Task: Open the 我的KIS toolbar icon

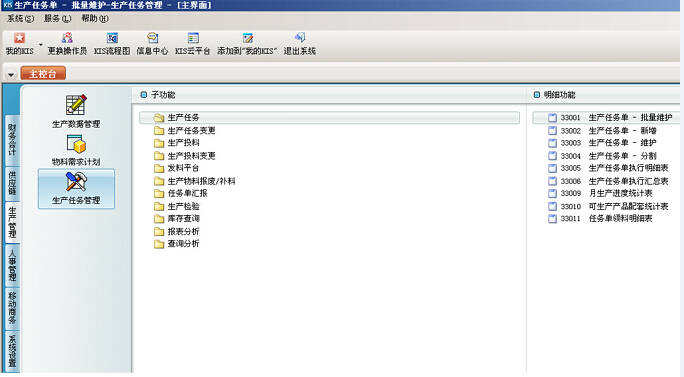Action: 19,44
